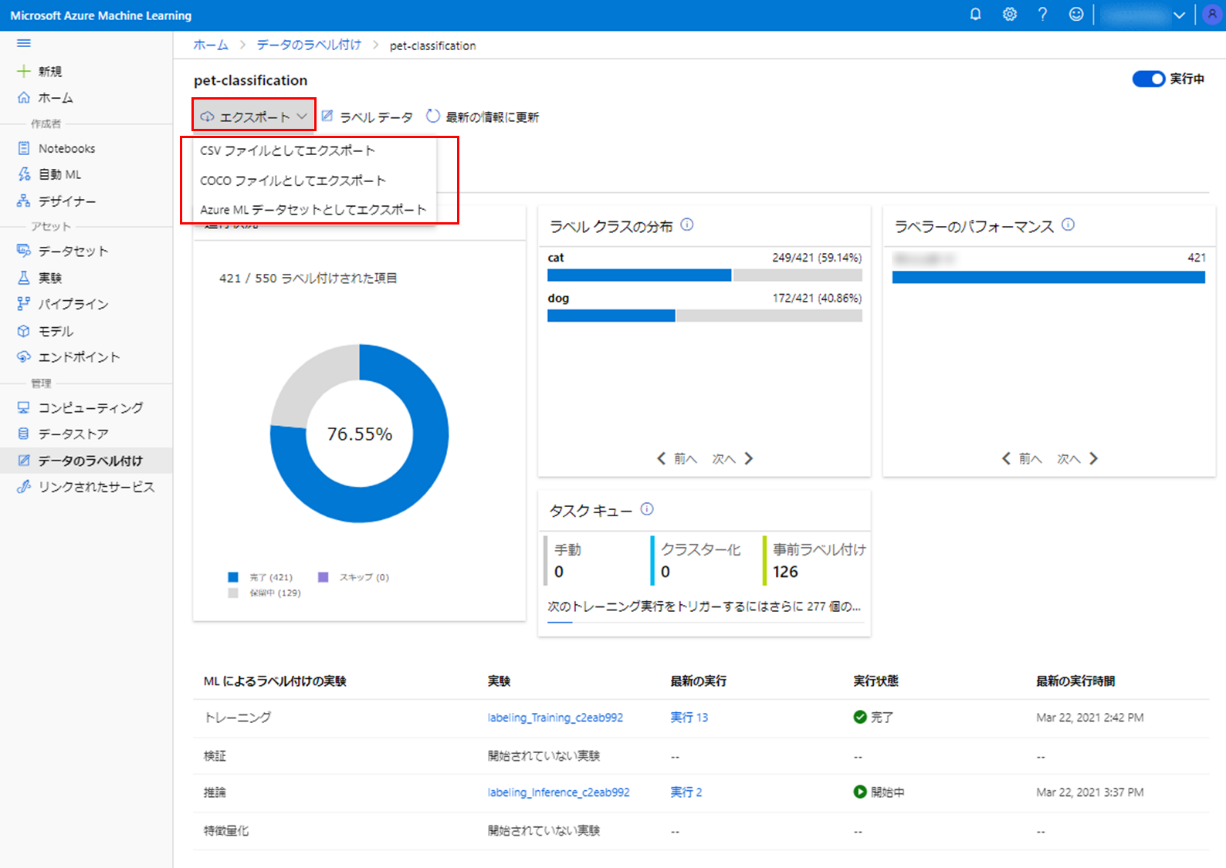The image size is (1226, 868).
Task: Click the refresh icon for 最新の情報に更新
Action: (x=433, y=116)
